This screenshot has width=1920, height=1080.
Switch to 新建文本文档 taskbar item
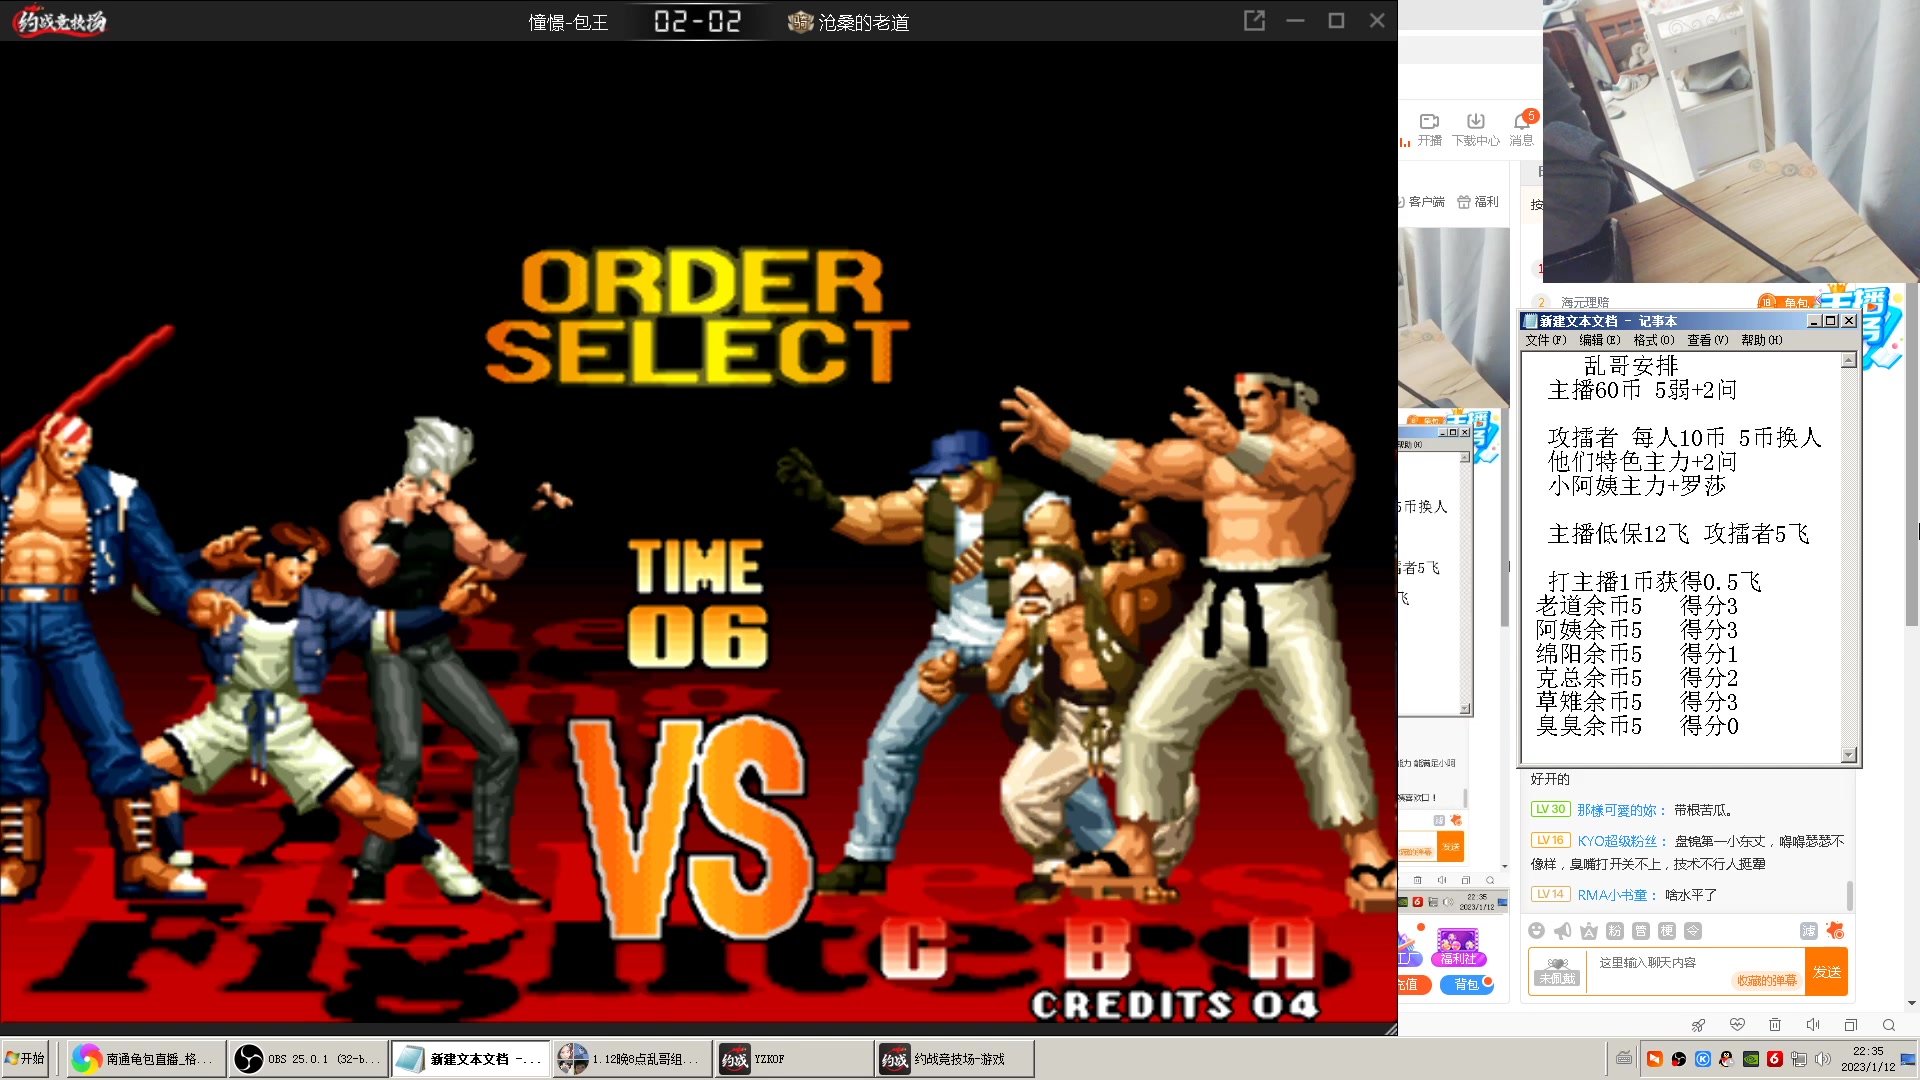tap(469, 1059)
